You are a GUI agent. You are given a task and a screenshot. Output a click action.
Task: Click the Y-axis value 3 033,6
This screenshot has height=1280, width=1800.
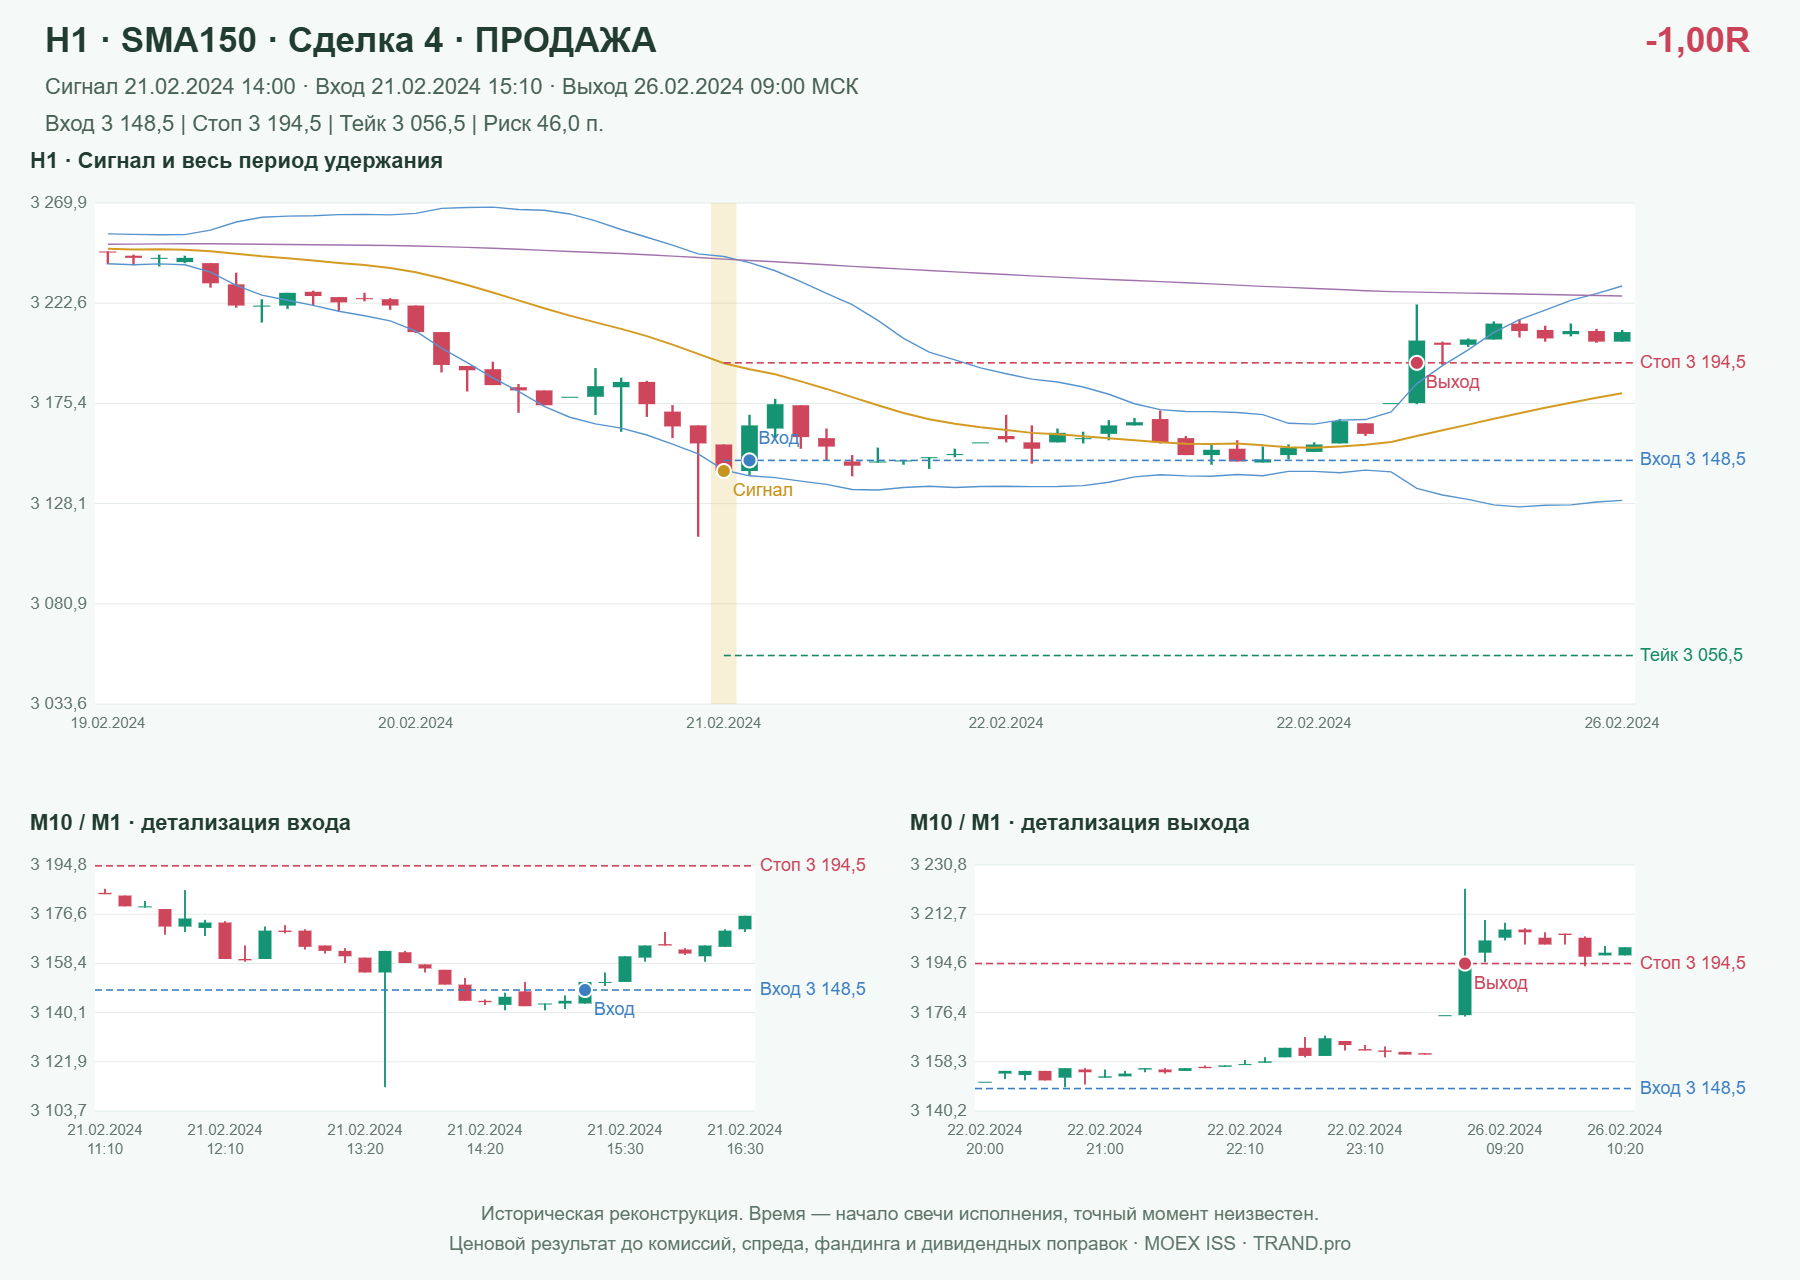coord(58,704)
